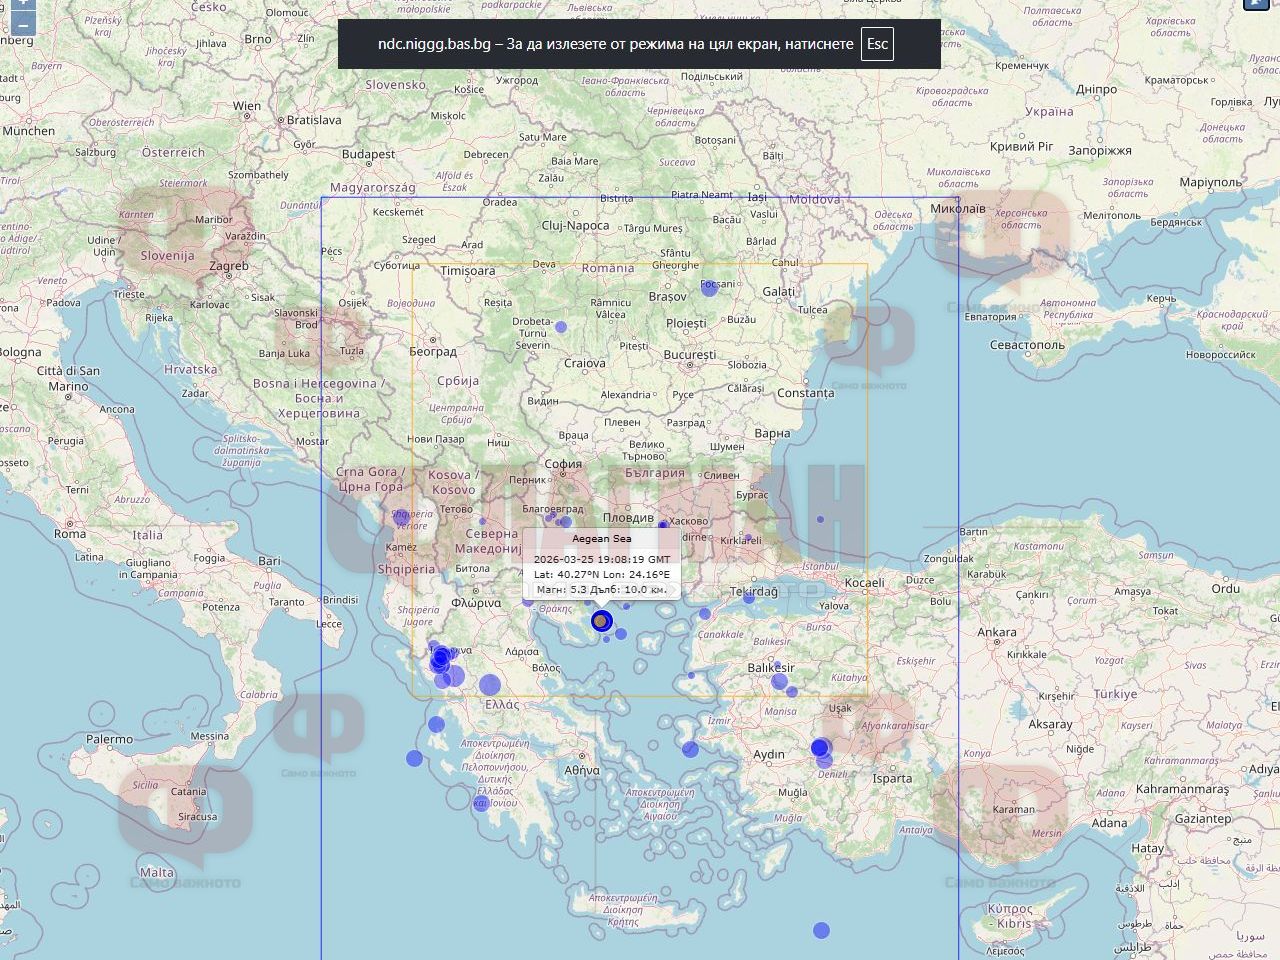Click the София city label on map
The width and height of the screenshot is (1280, 960).
(563, 464)
